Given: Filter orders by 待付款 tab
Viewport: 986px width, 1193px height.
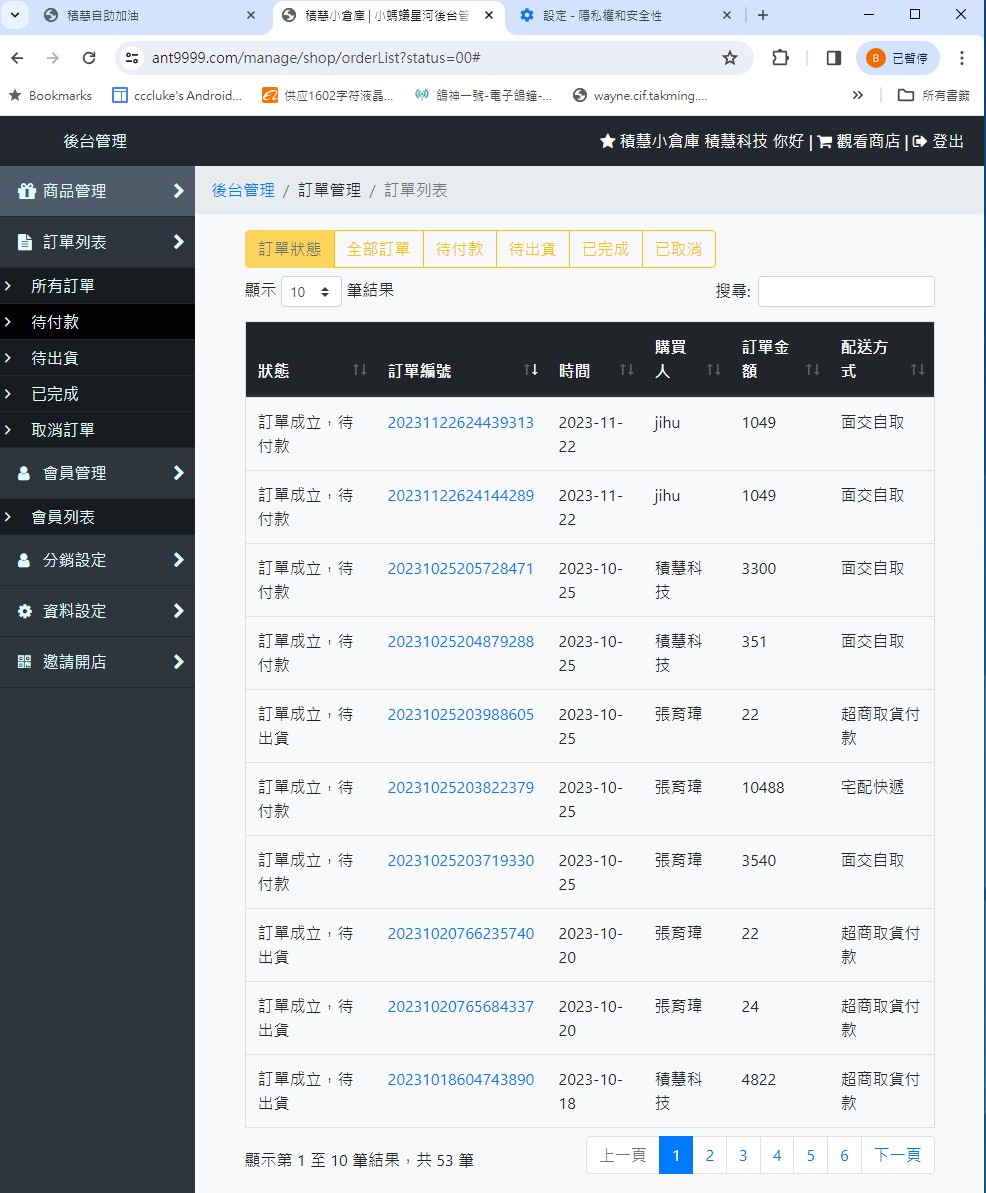Looking at the screenshot, I should click(460, 249).
